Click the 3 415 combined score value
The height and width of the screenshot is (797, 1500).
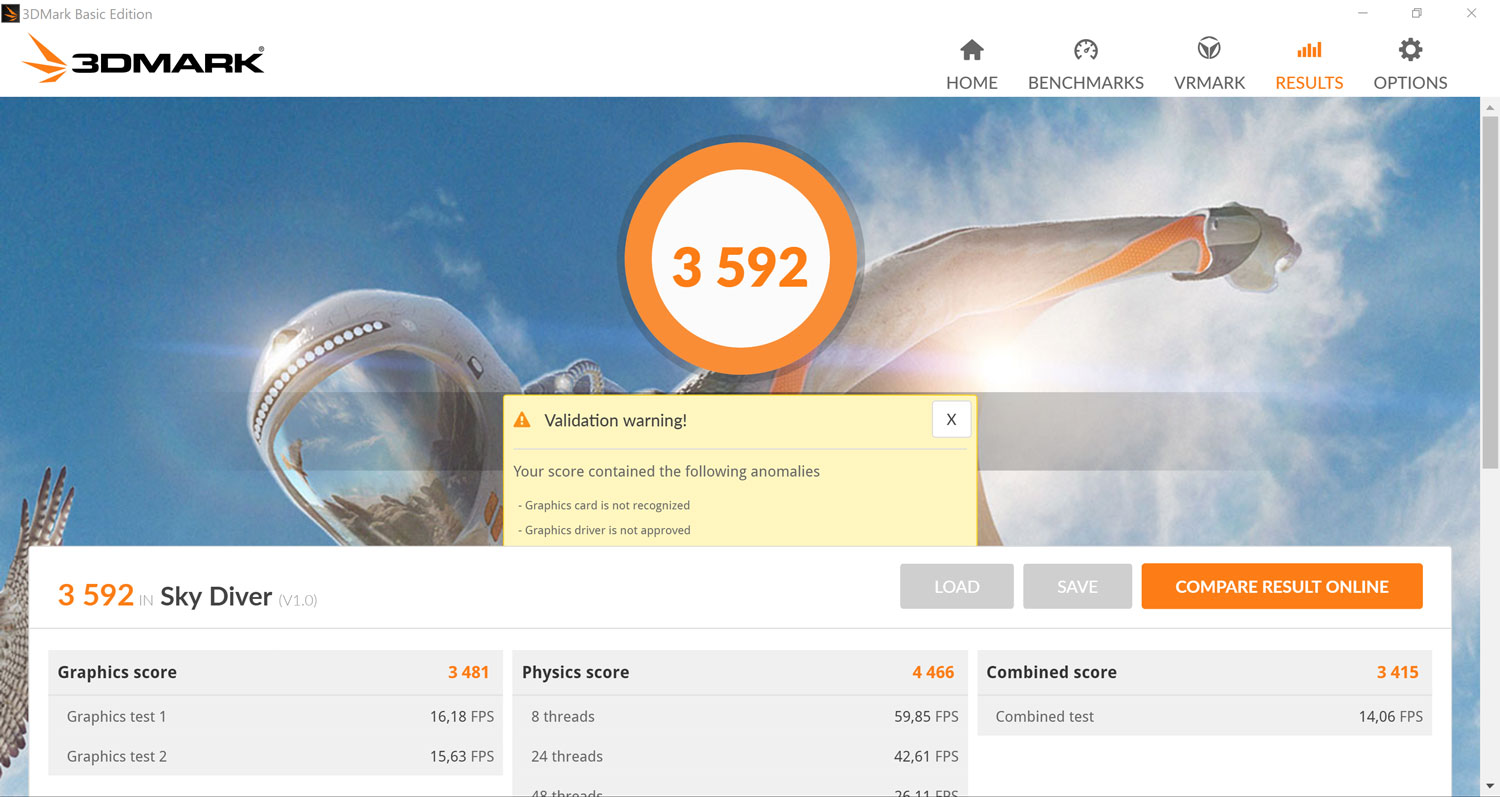coord(1398,672)
